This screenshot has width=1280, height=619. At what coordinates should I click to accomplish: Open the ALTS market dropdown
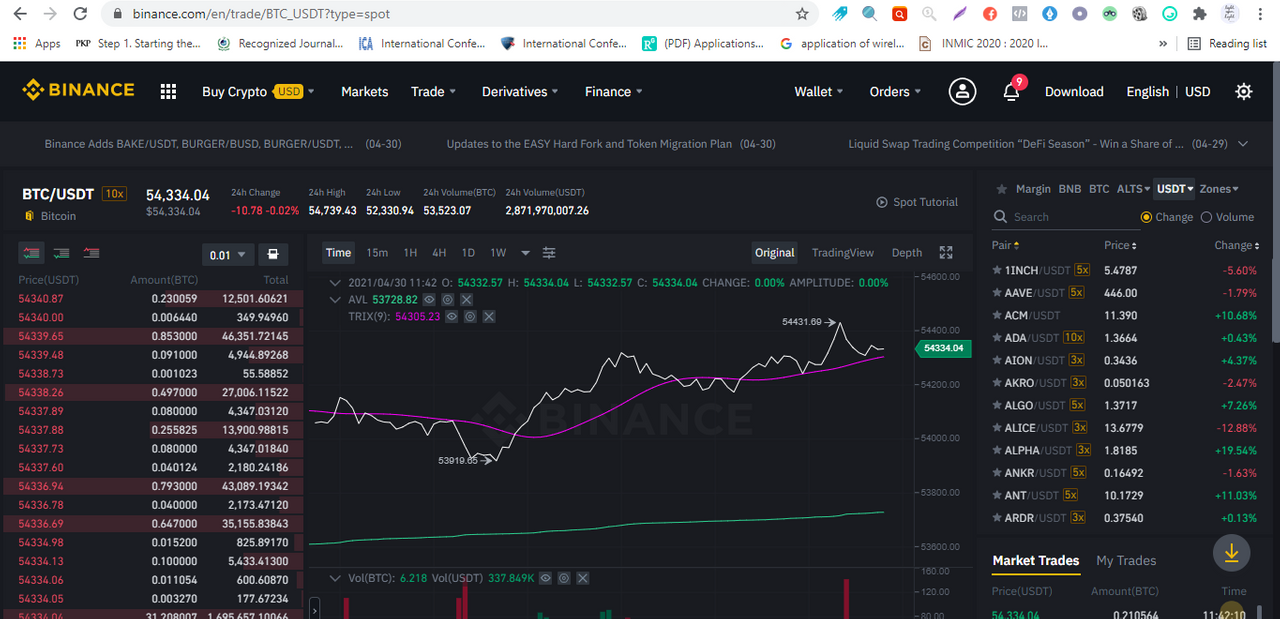1132,189
